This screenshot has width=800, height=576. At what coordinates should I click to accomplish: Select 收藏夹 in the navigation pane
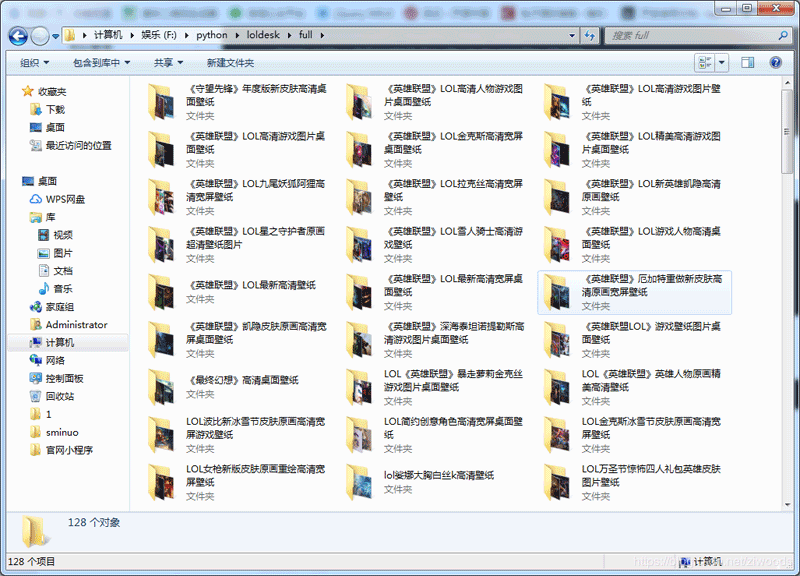click(x=52, y=91)
